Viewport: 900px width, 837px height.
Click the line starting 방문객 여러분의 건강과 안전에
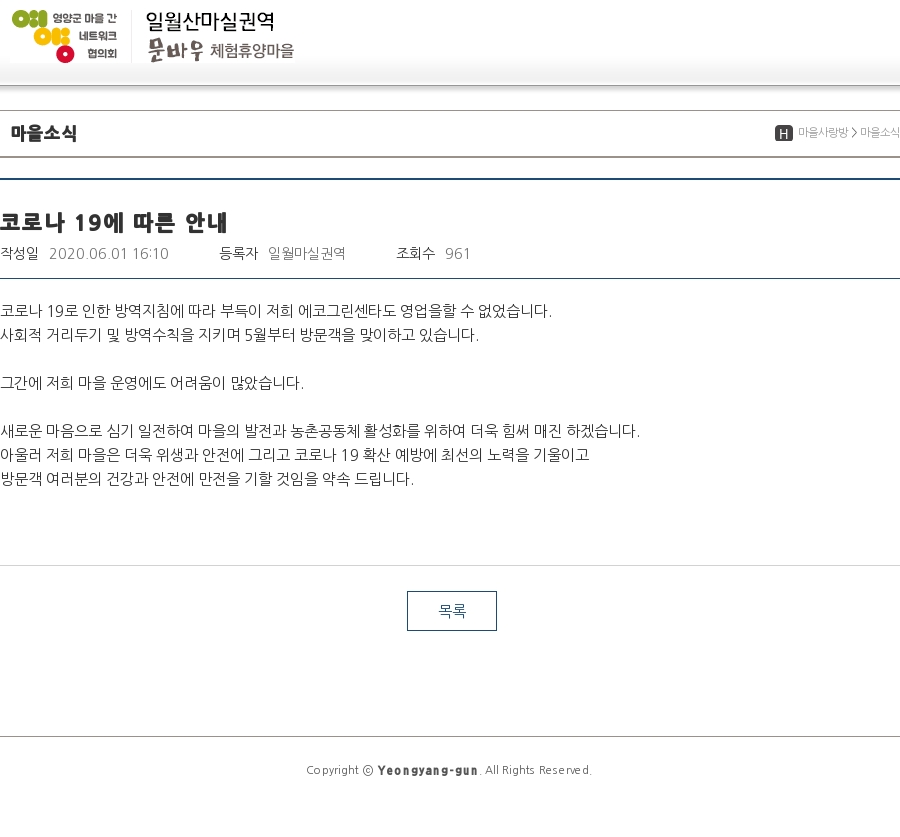207,479
